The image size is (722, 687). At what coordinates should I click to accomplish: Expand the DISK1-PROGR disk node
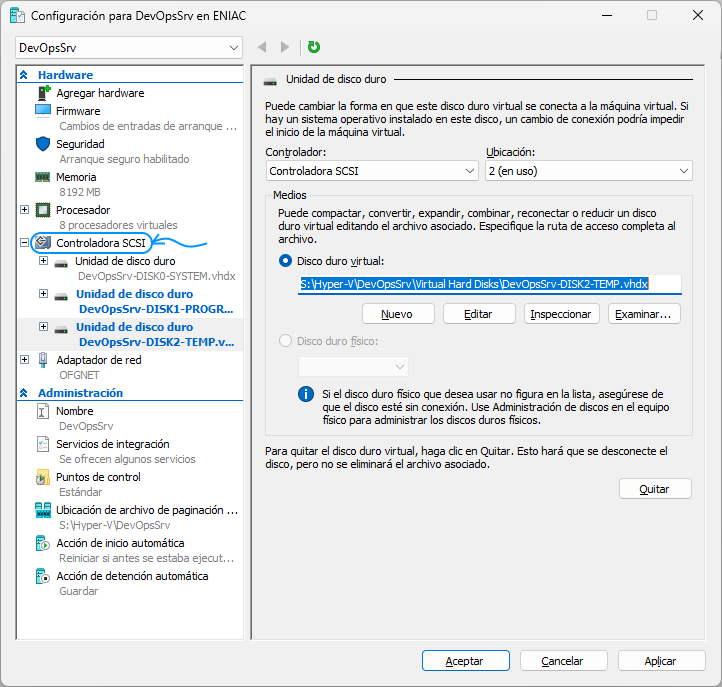coord(43,293)
